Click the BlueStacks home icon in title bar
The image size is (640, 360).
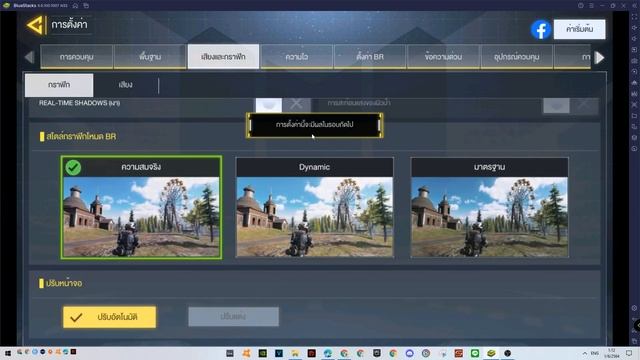[76, 6]
